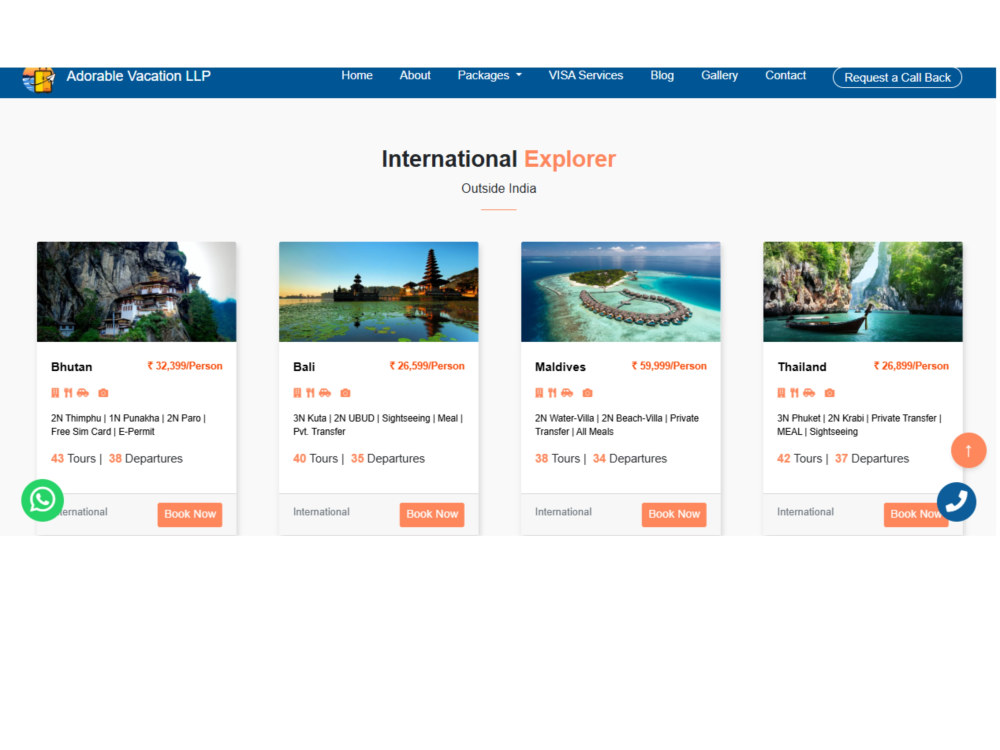Click price ₹ 59,999/Person

click(x=669, y=366)
